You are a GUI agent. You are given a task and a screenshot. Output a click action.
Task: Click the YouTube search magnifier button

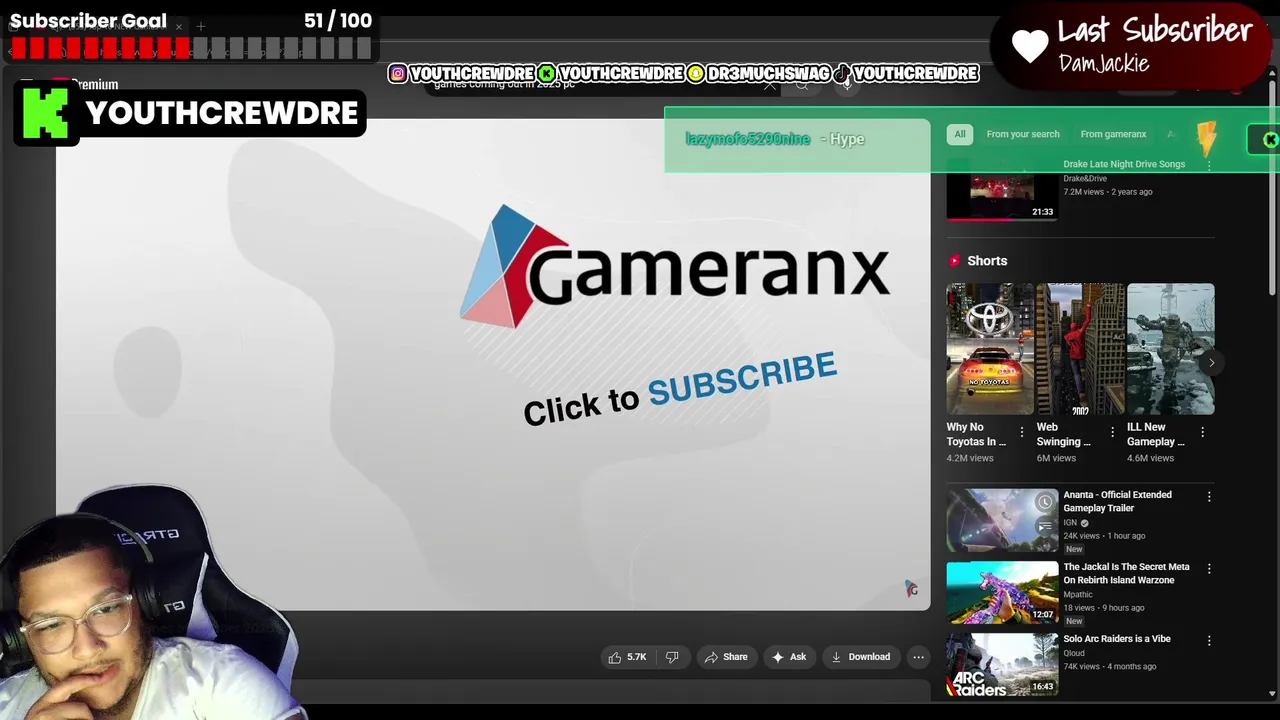[801, 85]
